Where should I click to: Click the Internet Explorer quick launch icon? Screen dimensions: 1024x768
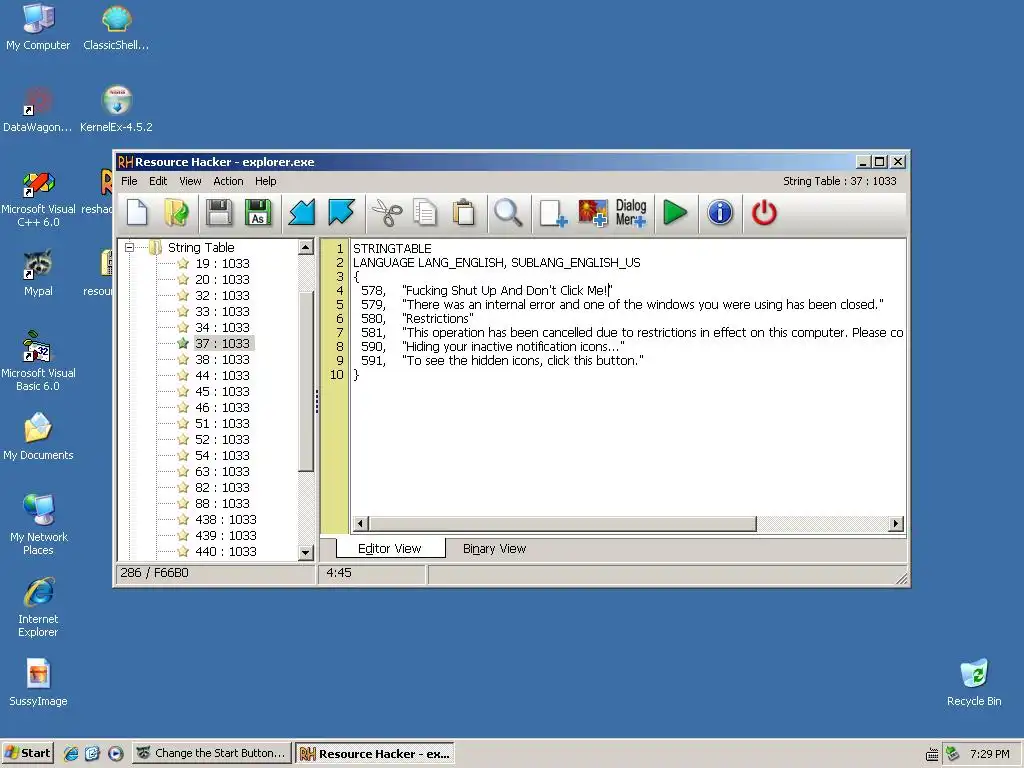point(71,754)
